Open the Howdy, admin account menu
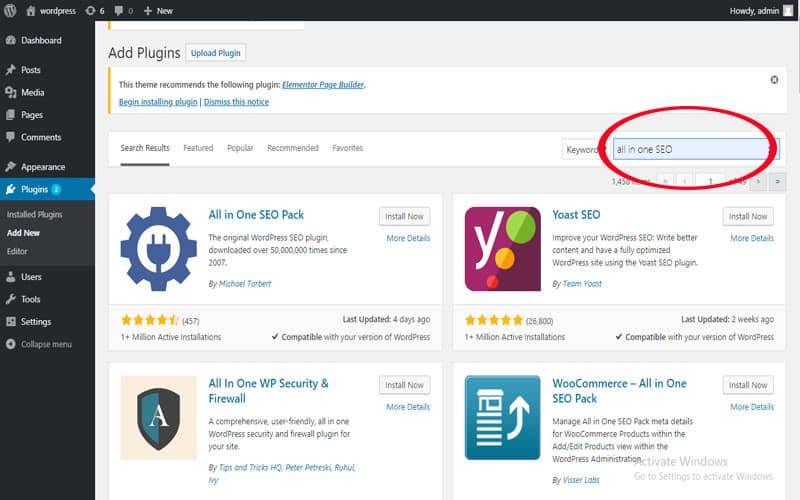800x500 pixels. click(761, 11)
